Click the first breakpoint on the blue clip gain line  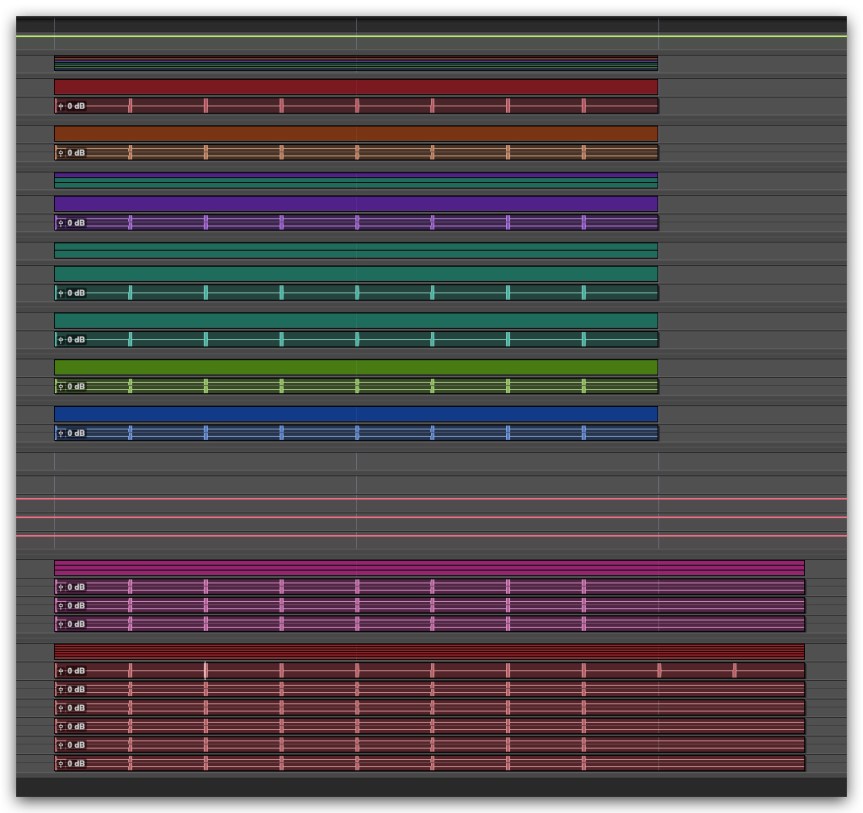click(130, 434)
